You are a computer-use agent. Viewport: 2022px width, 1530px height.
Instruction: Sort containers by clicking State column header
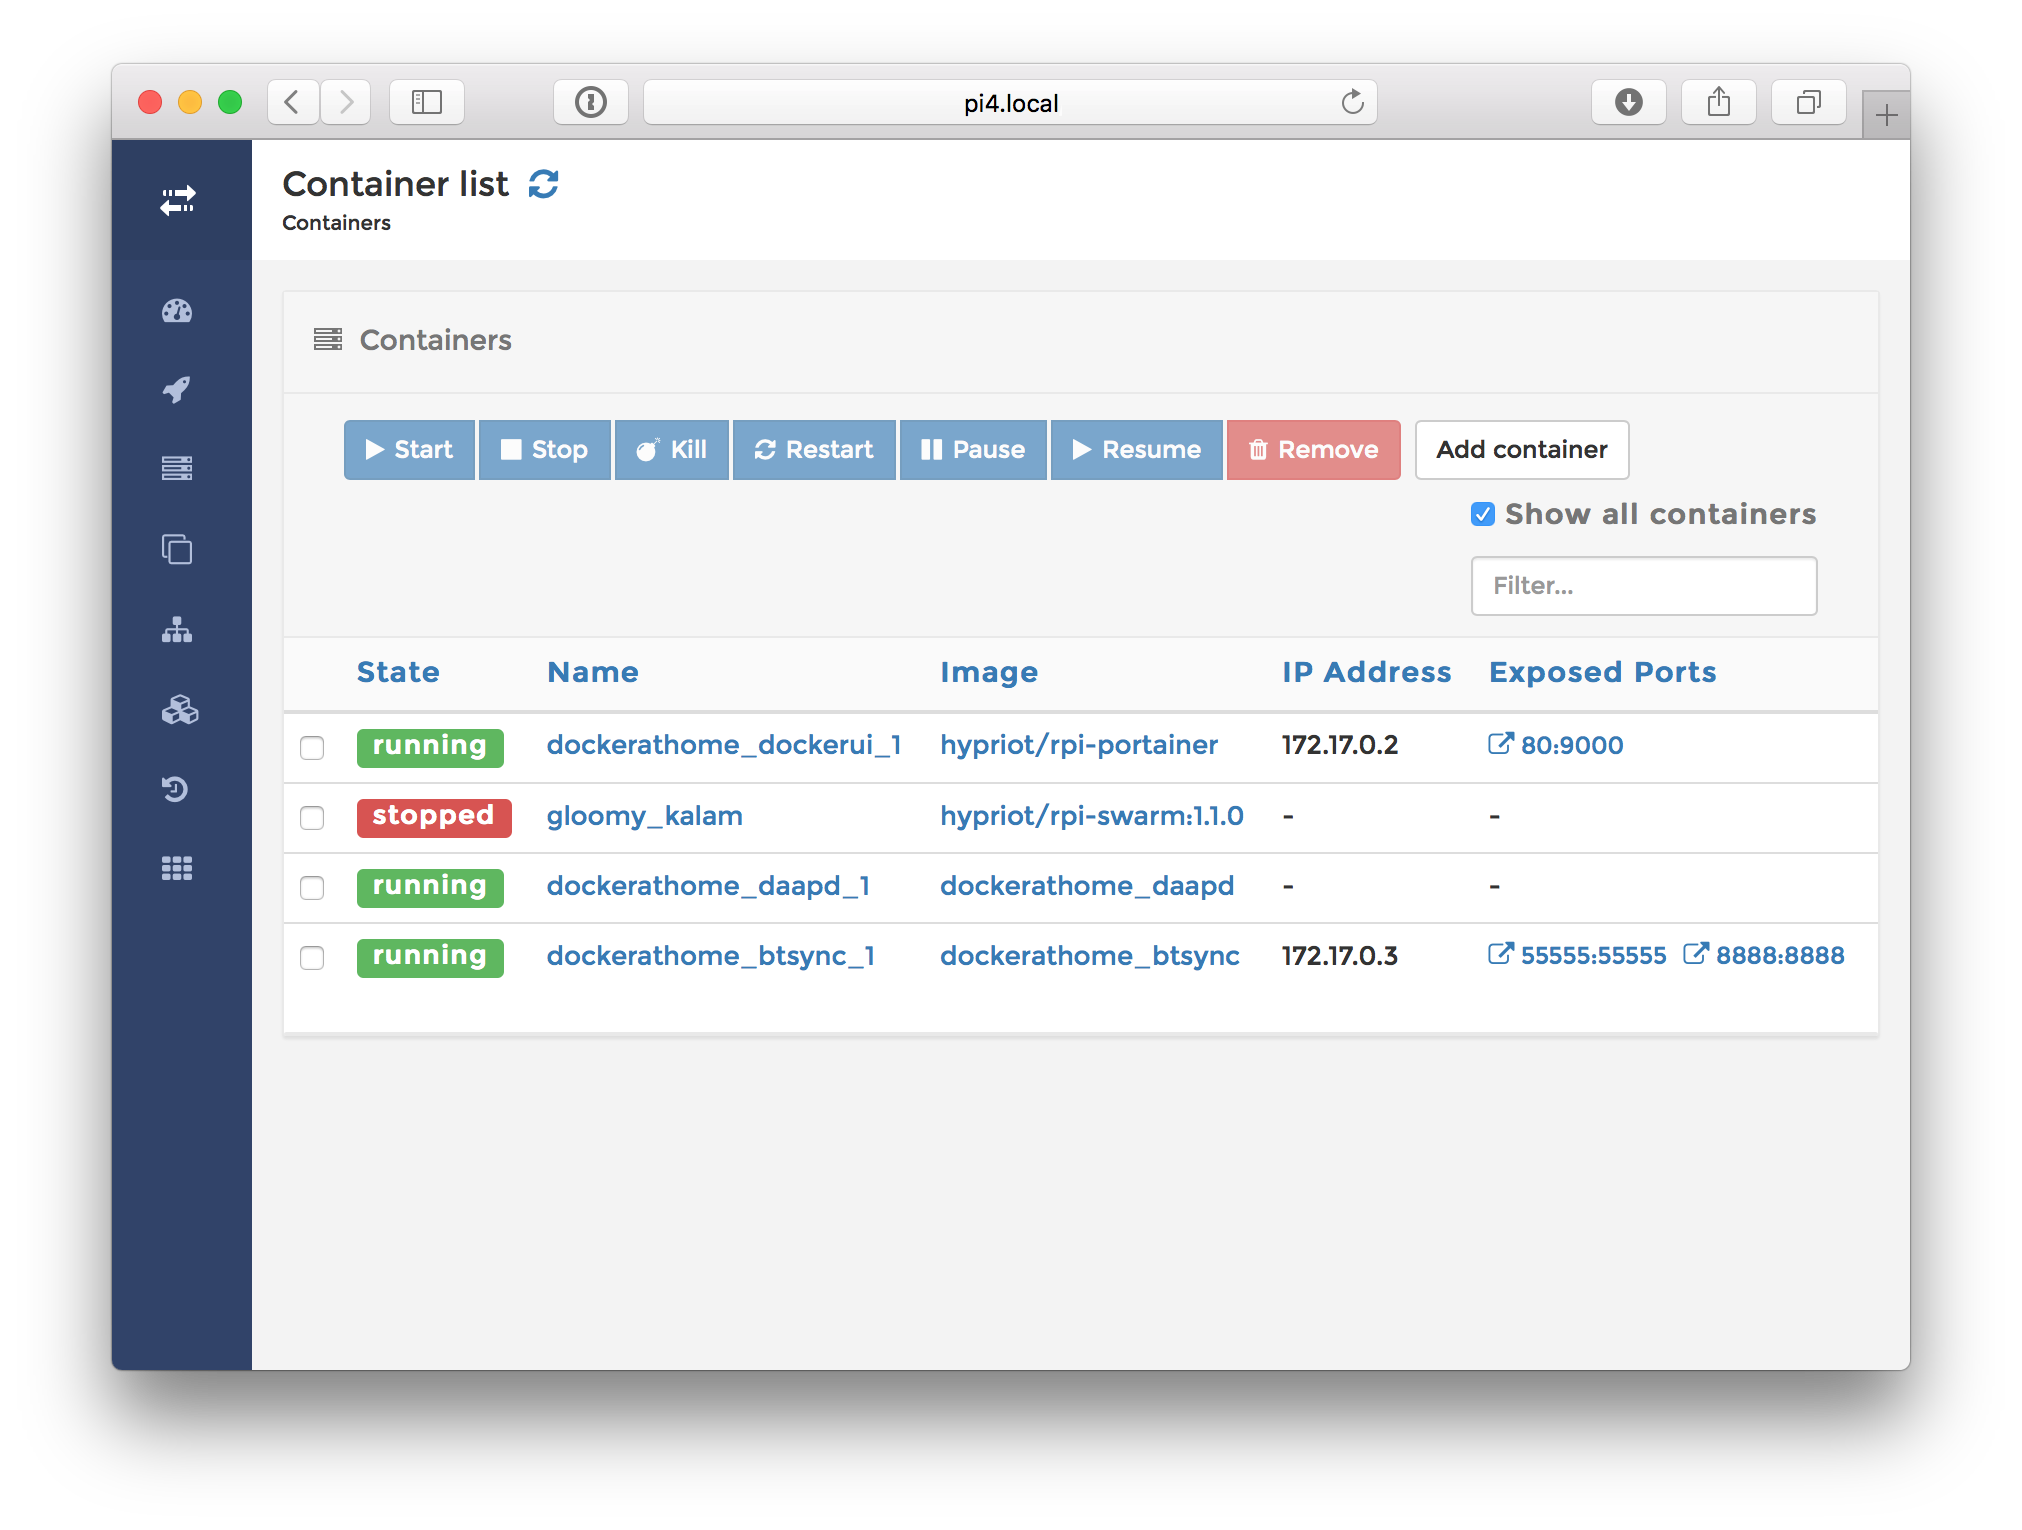coord(397,672)
